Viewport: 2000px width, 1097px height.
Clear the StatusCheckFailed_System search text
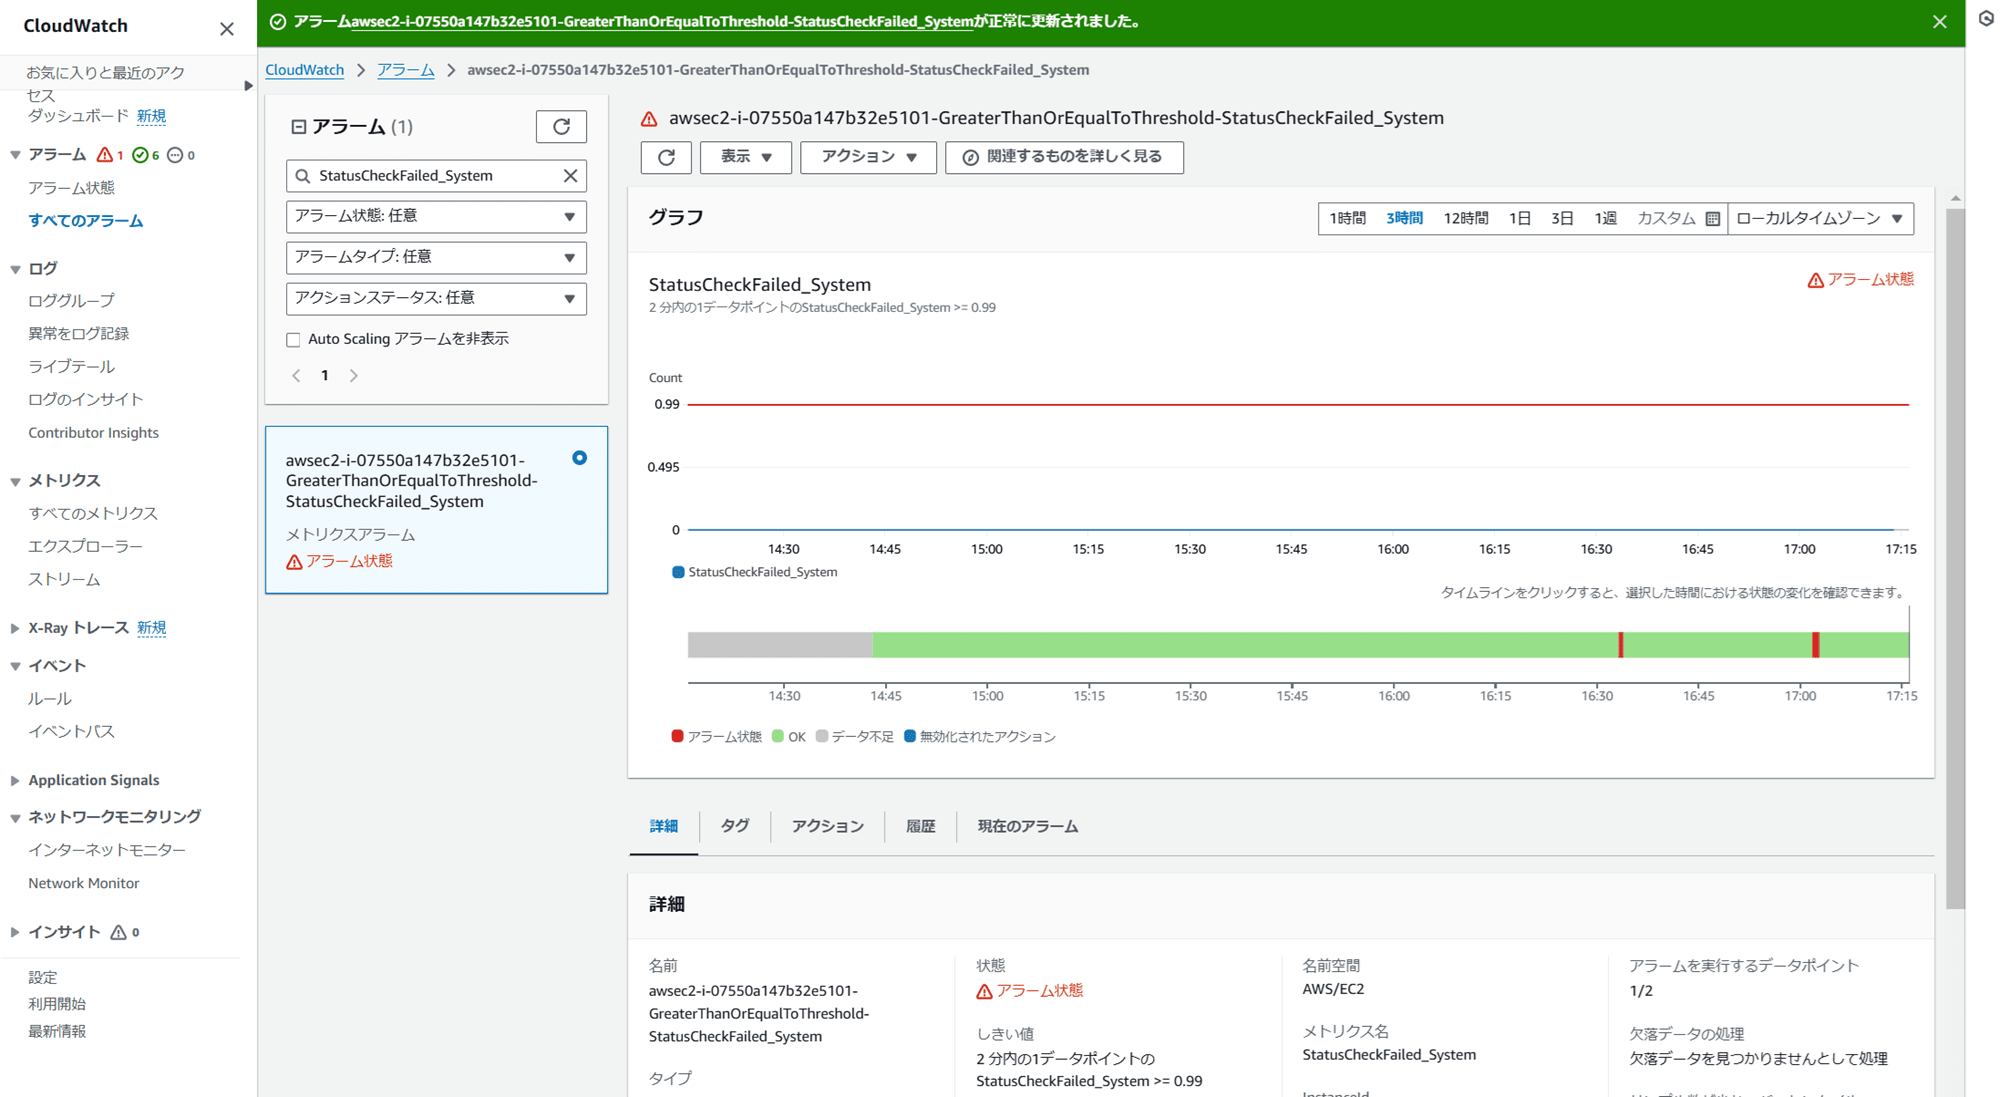pos(570,176)
